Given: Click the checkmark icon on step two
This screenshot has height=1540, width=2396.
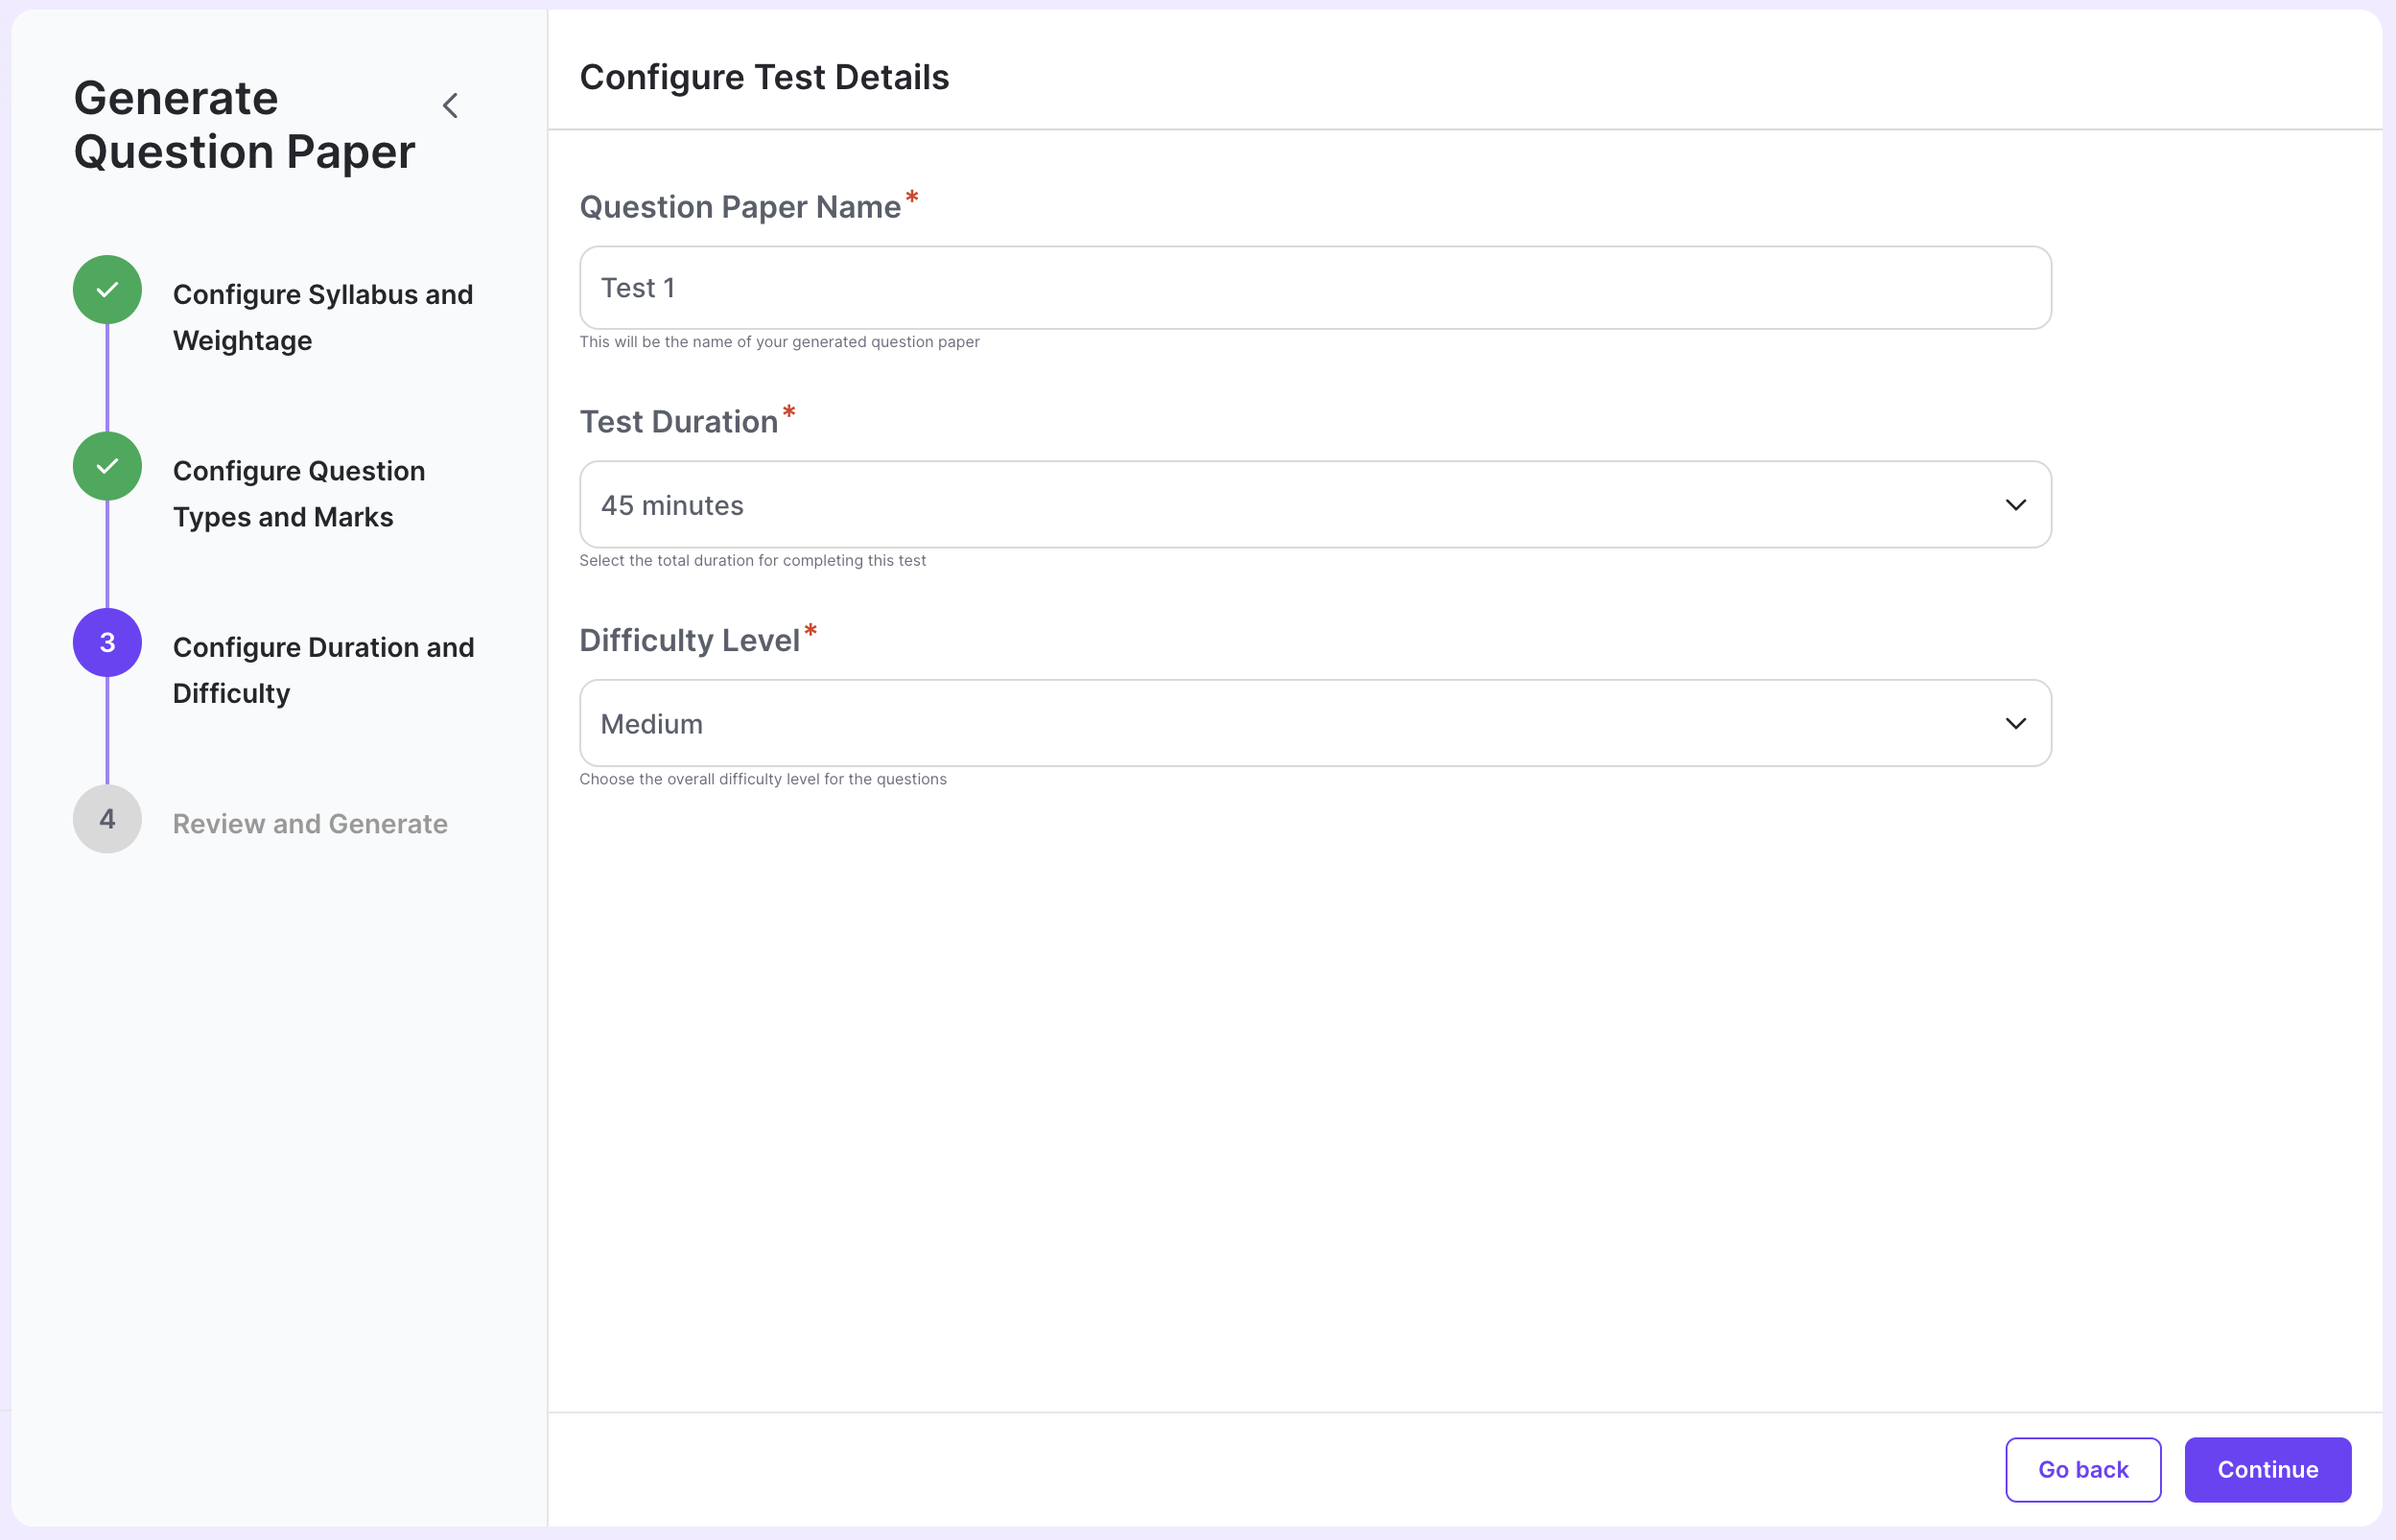Looking at the screenshot, I should coord(106,466).
